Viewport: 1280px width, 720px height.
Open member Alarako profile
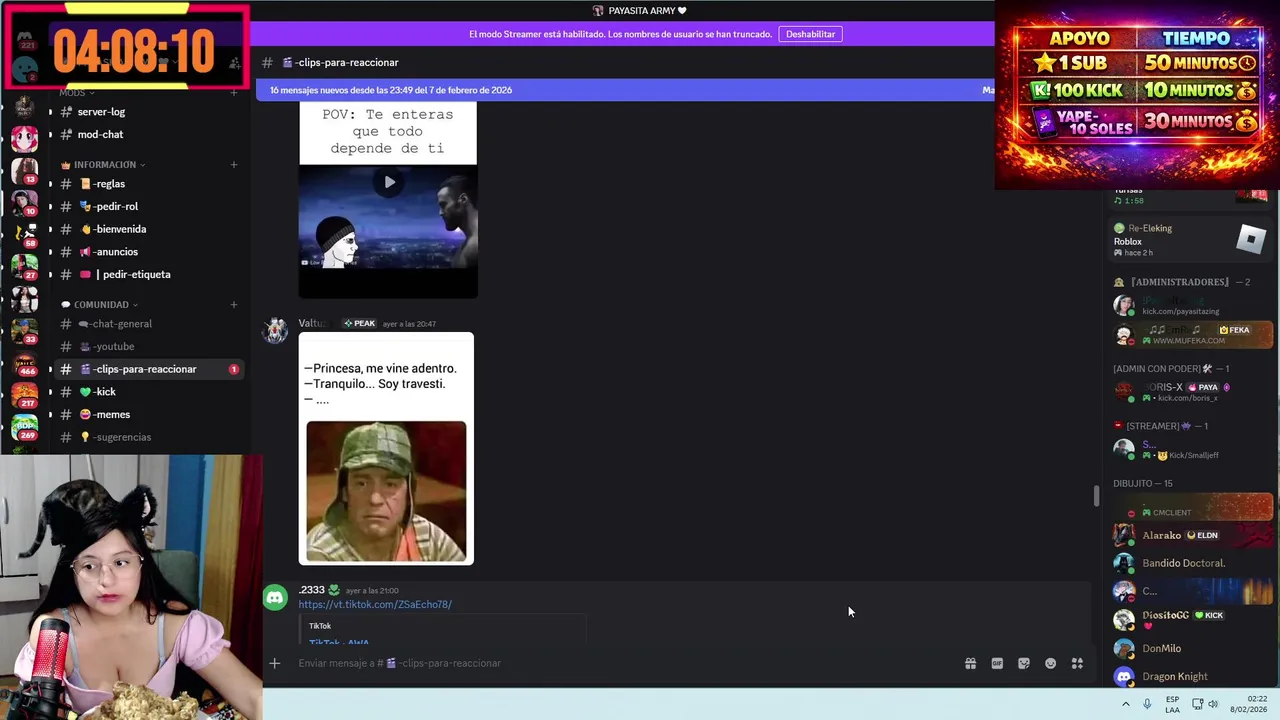pos(1190,535)
